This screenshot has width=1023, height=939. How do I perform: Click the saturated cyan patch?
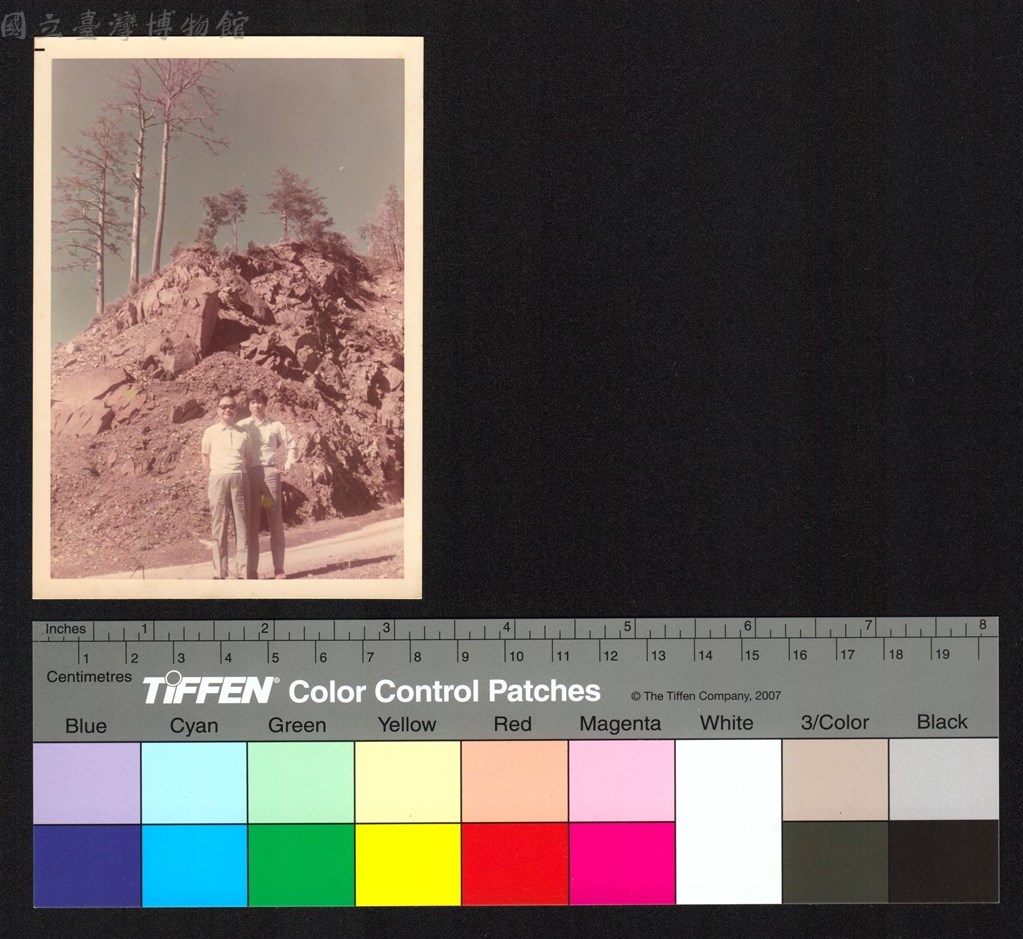[194, 865]
